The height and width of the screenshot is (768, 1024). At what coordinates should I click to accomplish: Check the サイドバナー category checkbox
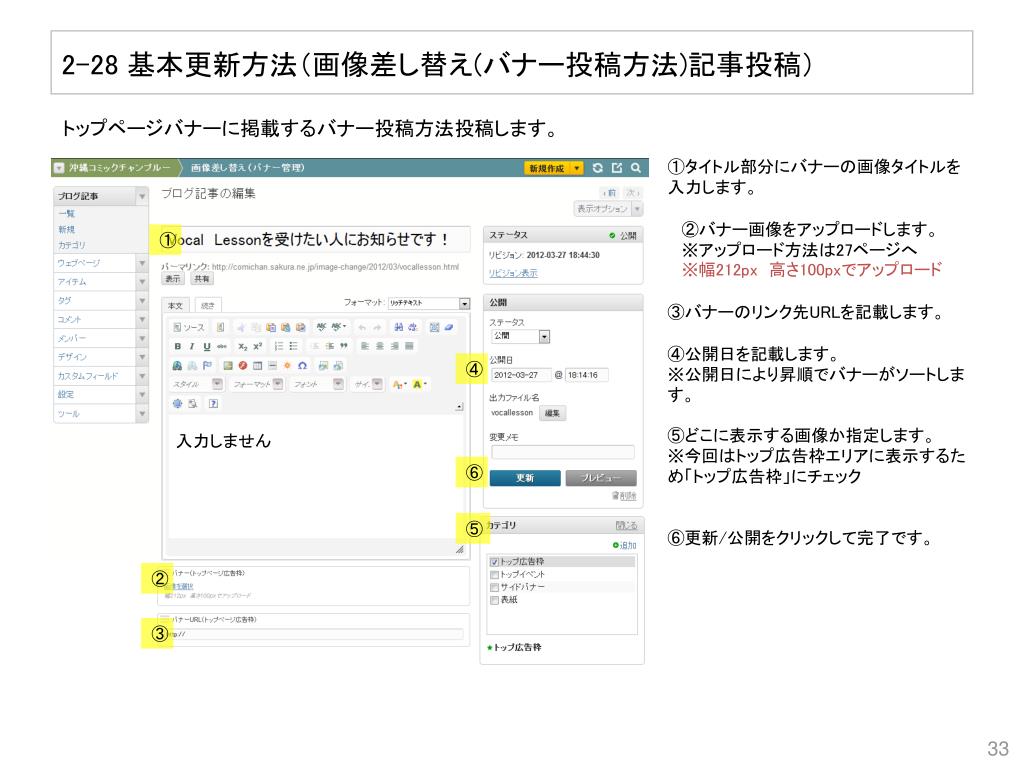494,587
